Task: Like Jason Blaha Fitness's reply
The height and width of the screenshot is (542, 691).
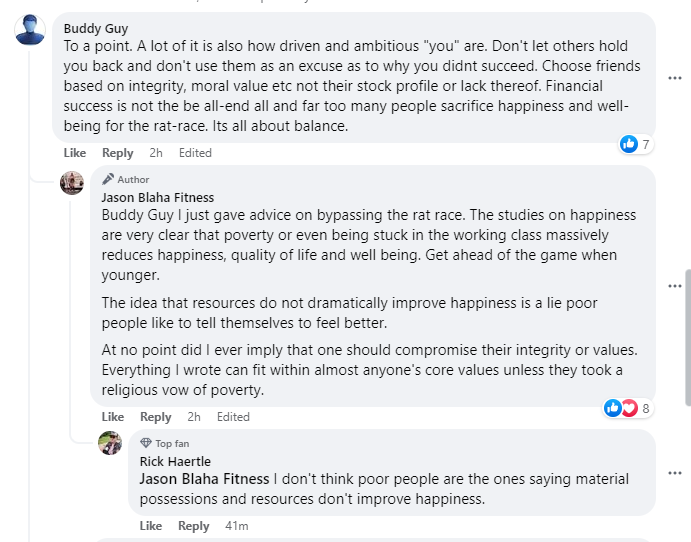Action: click(113, 417)
